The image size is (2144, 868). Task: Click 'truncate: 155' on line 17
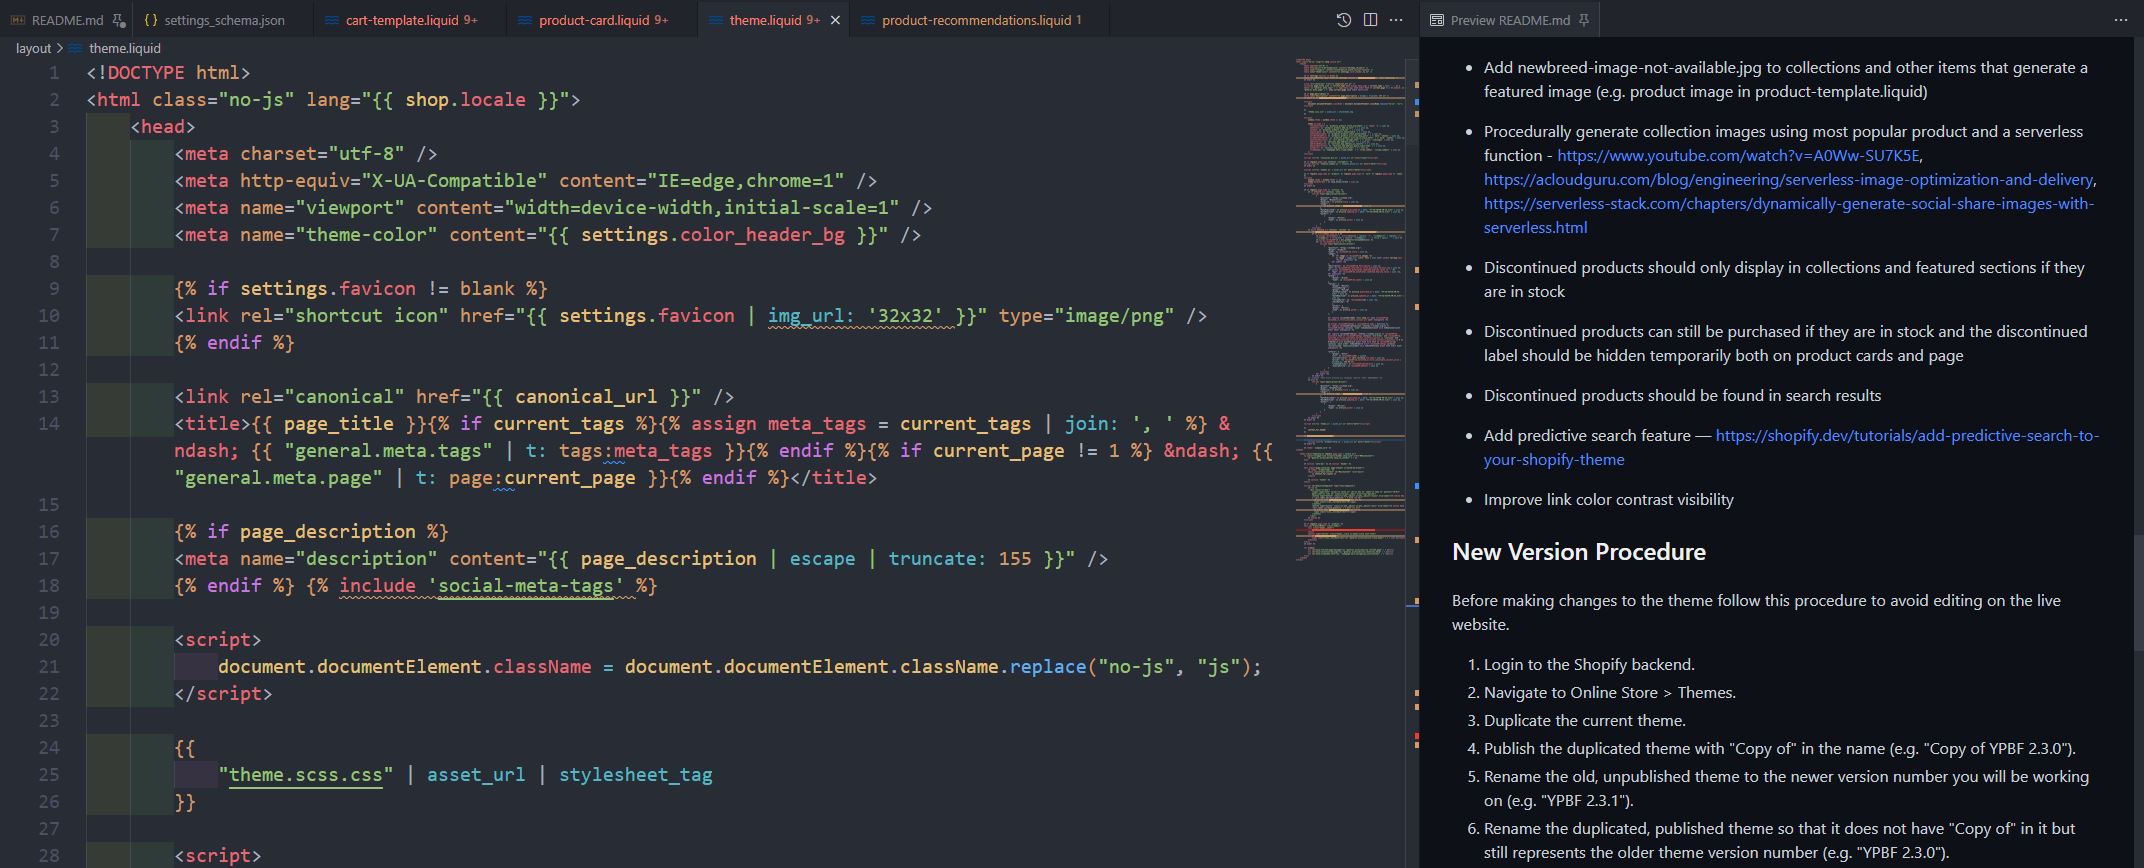click(959, 559)
